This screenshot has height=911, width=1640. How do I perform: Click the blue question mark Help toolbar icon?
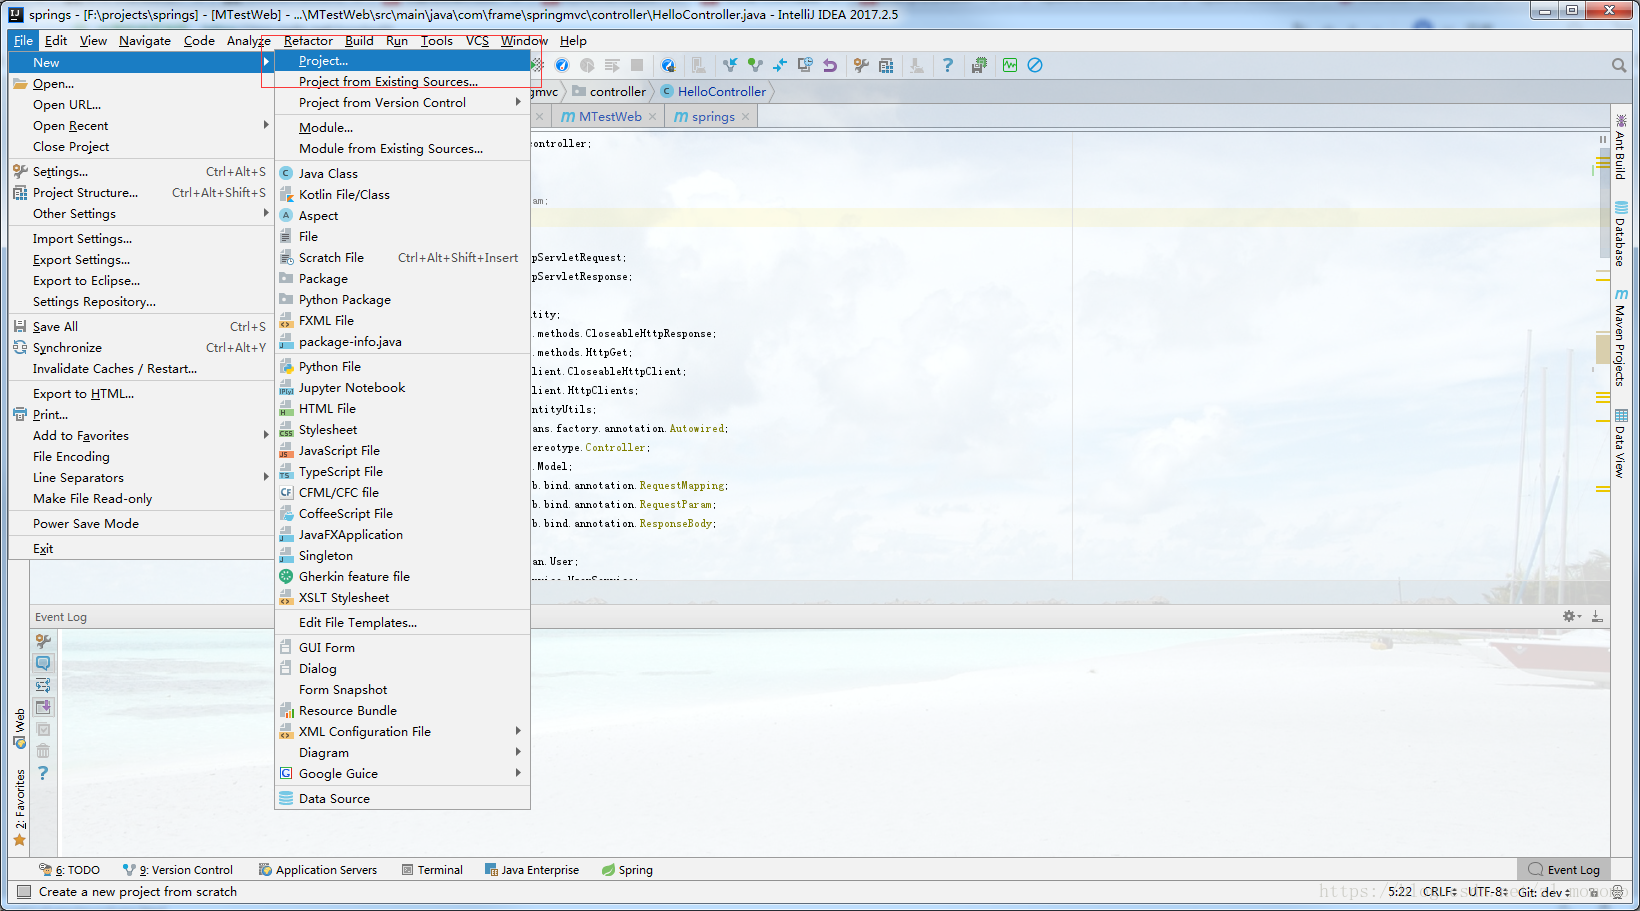point(948,65)
